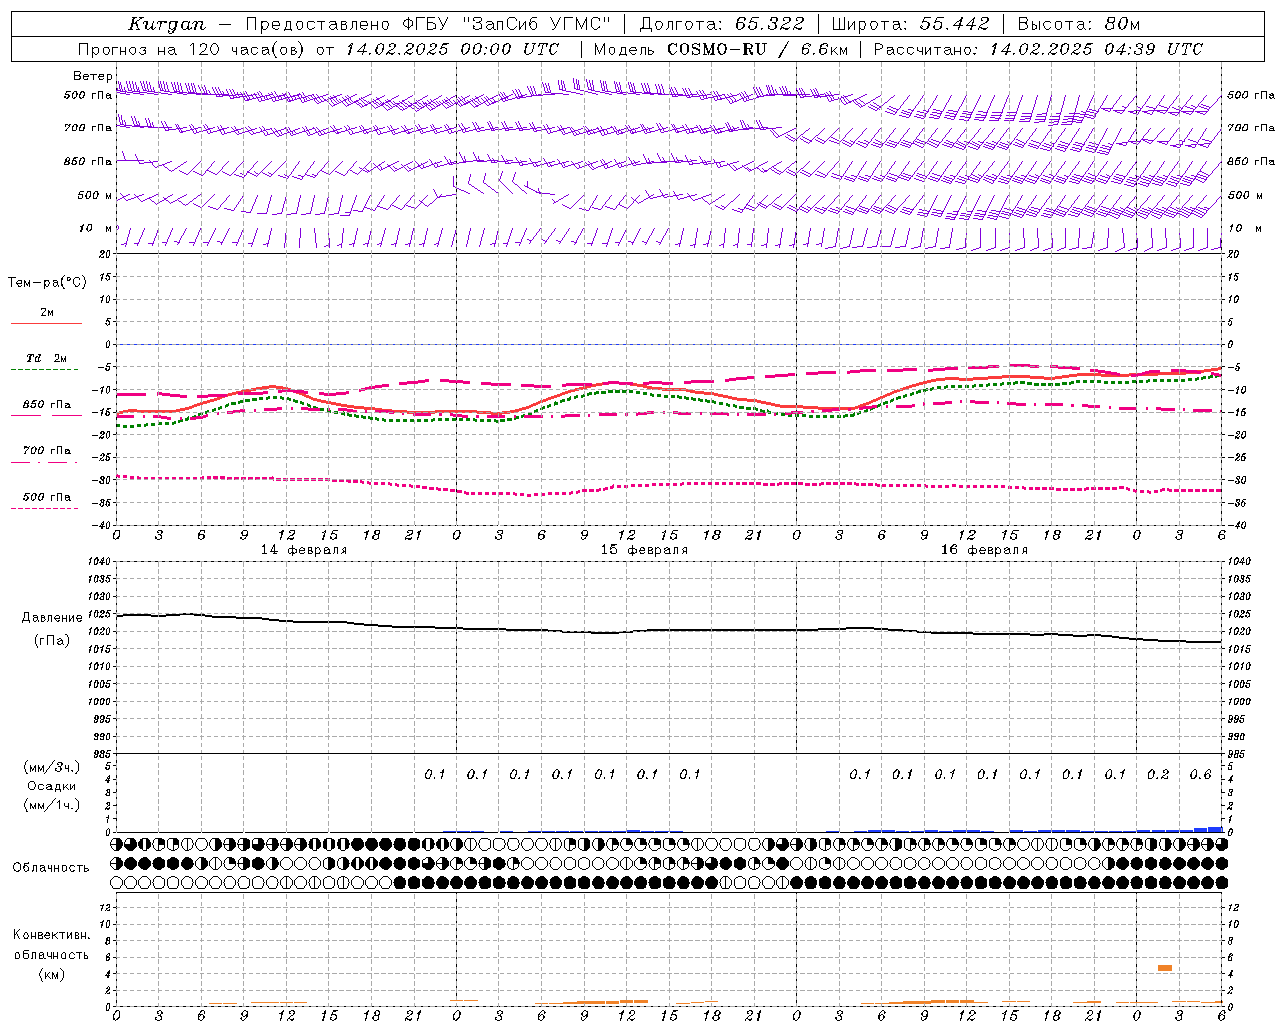
Task: Click the (км) convective height unit label
Action: (x=51, y=974)
